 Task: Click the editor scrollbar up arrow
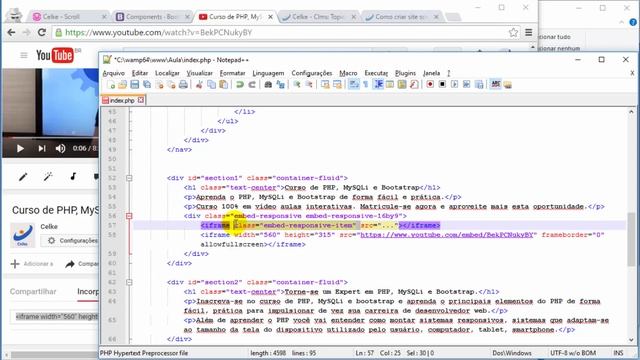pyautogui.click(x=631, y=111)
